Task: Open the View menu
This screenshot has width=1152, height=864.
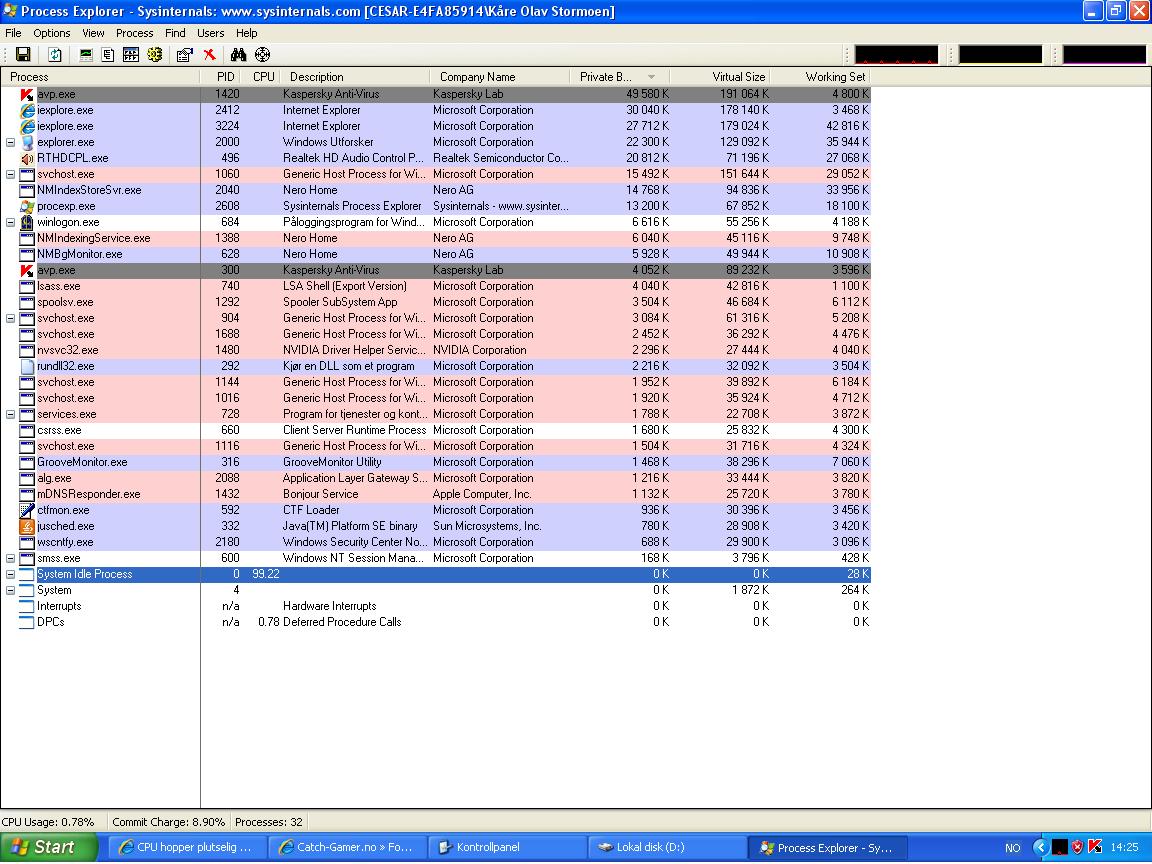Action: (93, 33)
